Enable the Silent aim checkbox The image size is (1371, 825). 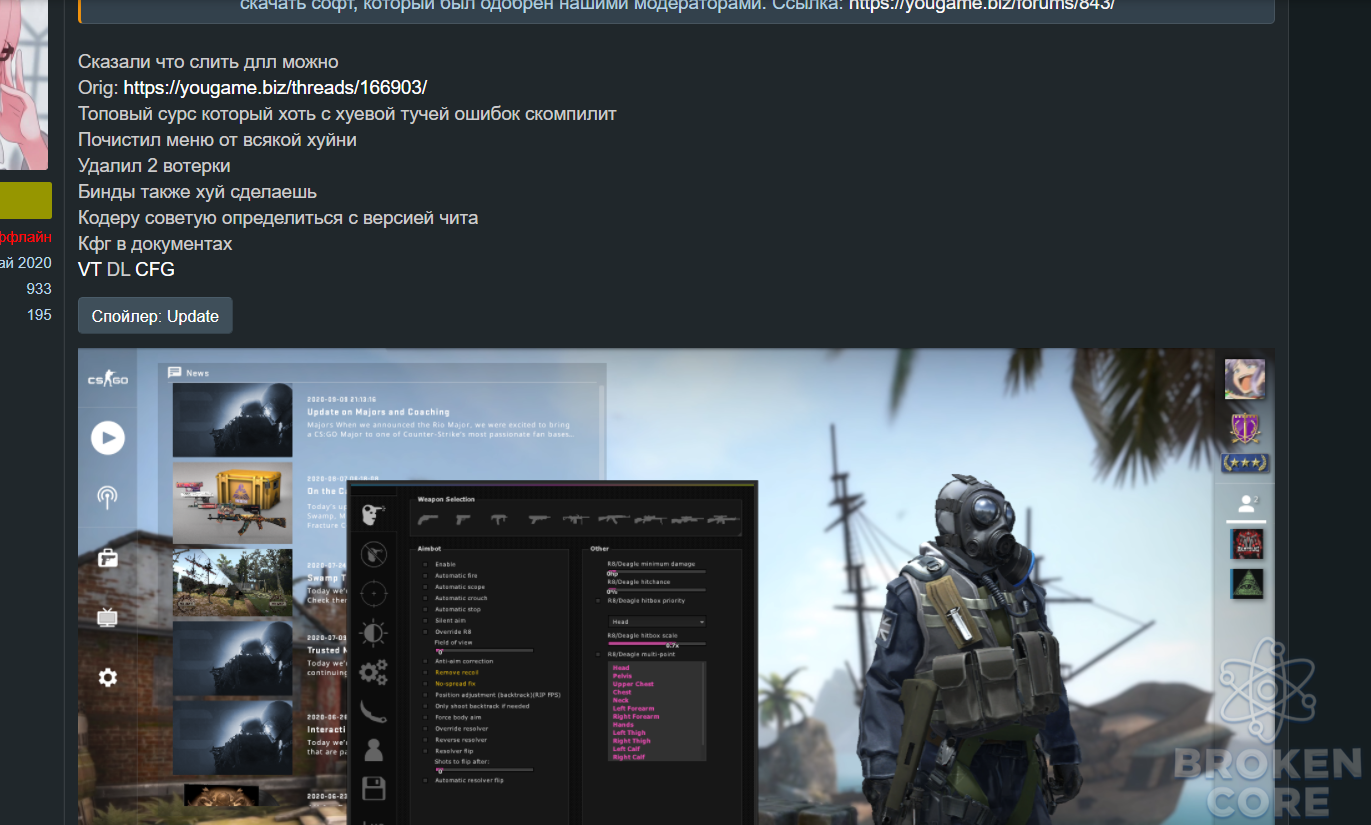coord(425,621)
